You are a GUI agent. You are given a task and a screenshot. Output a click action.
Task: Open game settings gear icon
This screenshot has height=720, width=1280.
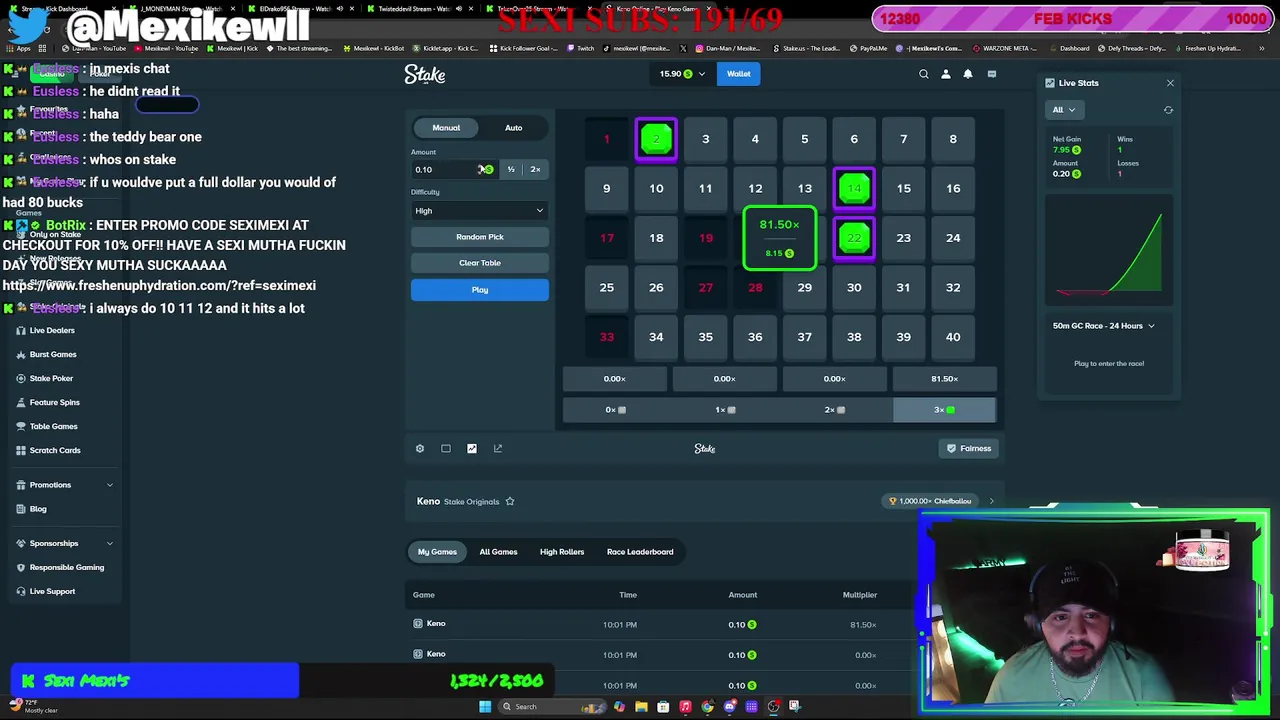pyautogui.click(x=420, y=449)
